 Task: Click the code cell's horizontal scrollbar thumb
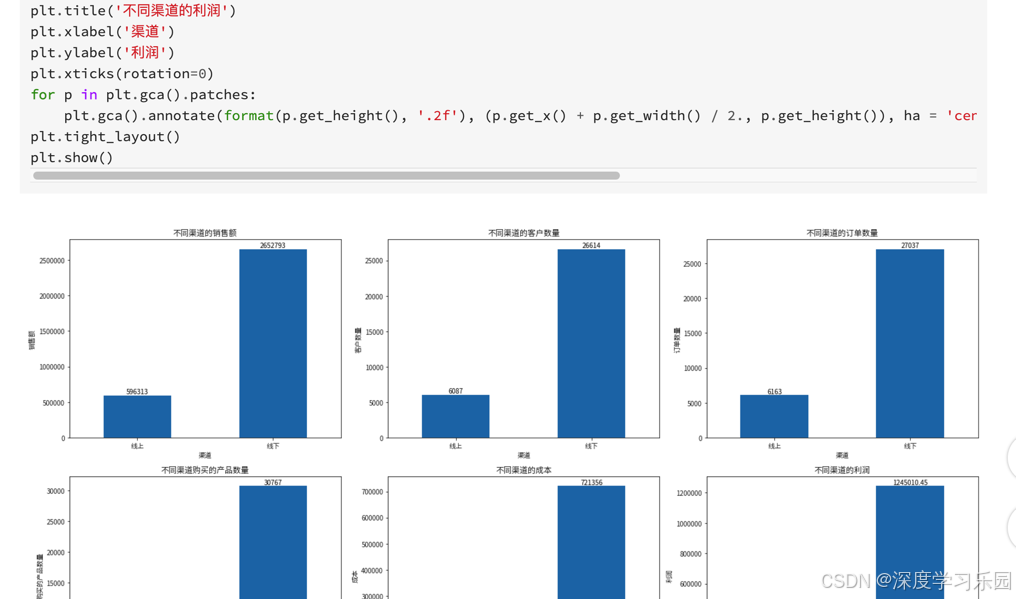point(327,176)
